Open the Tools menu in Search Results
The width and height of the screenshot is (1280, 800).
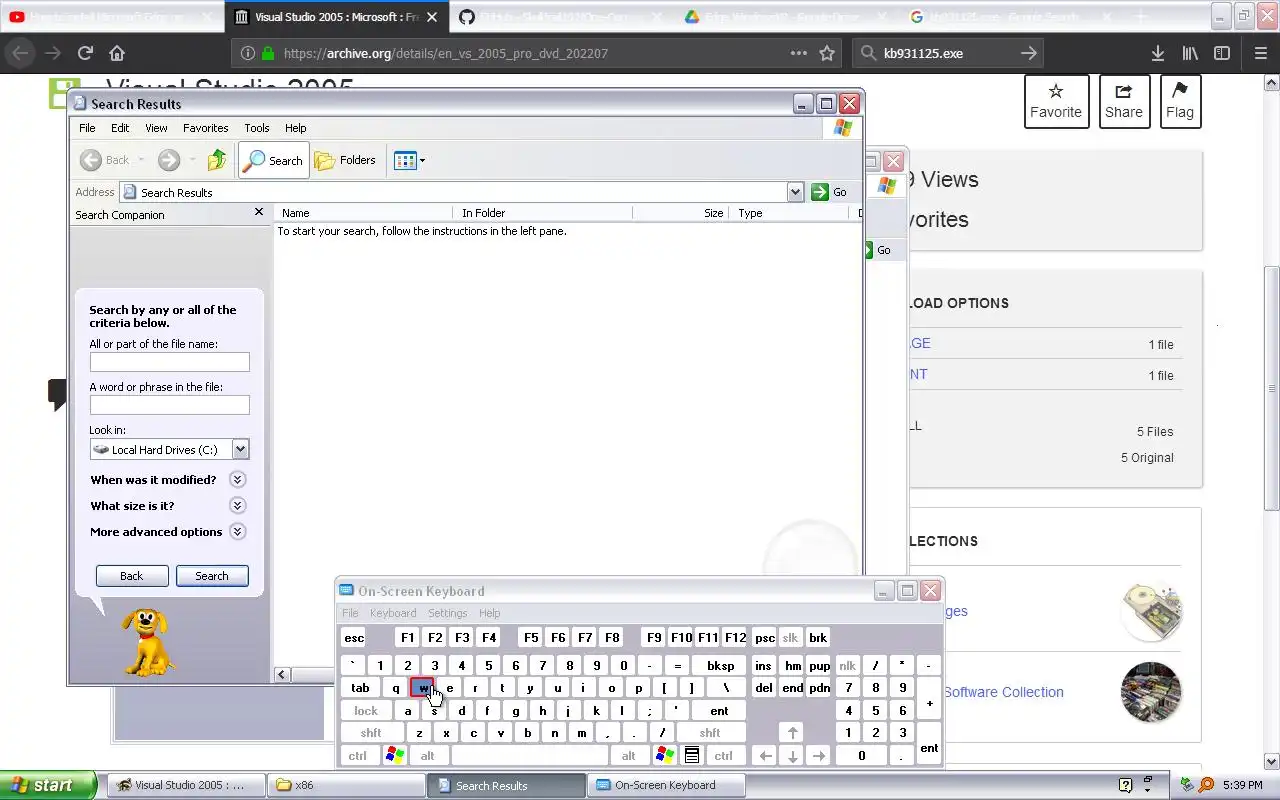coord(257,128)
